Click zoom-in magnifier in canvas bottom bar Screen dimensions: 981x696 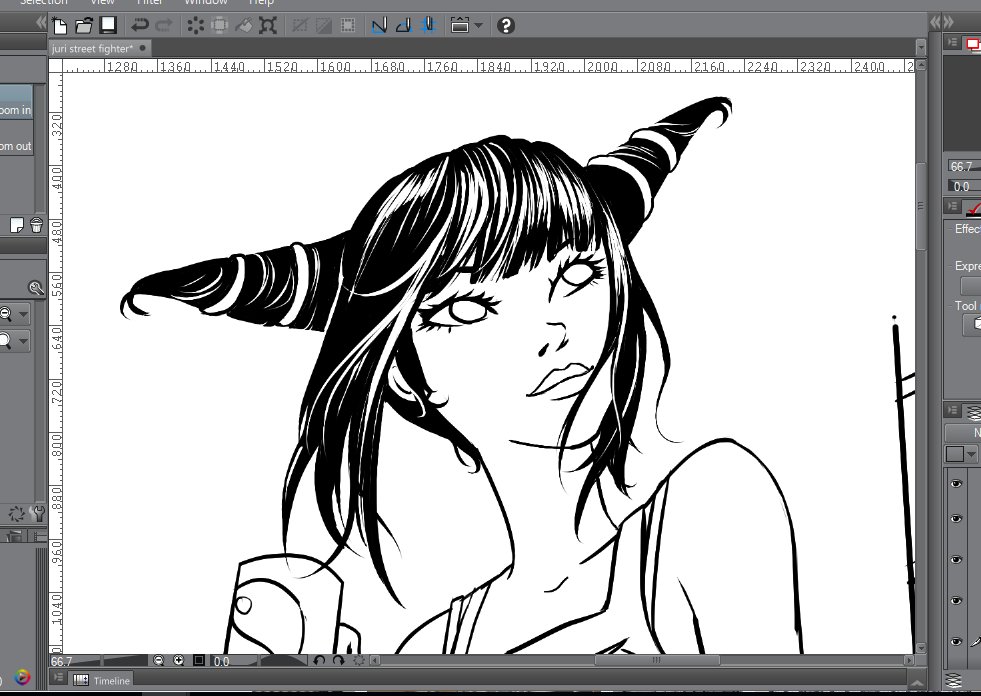179,660
